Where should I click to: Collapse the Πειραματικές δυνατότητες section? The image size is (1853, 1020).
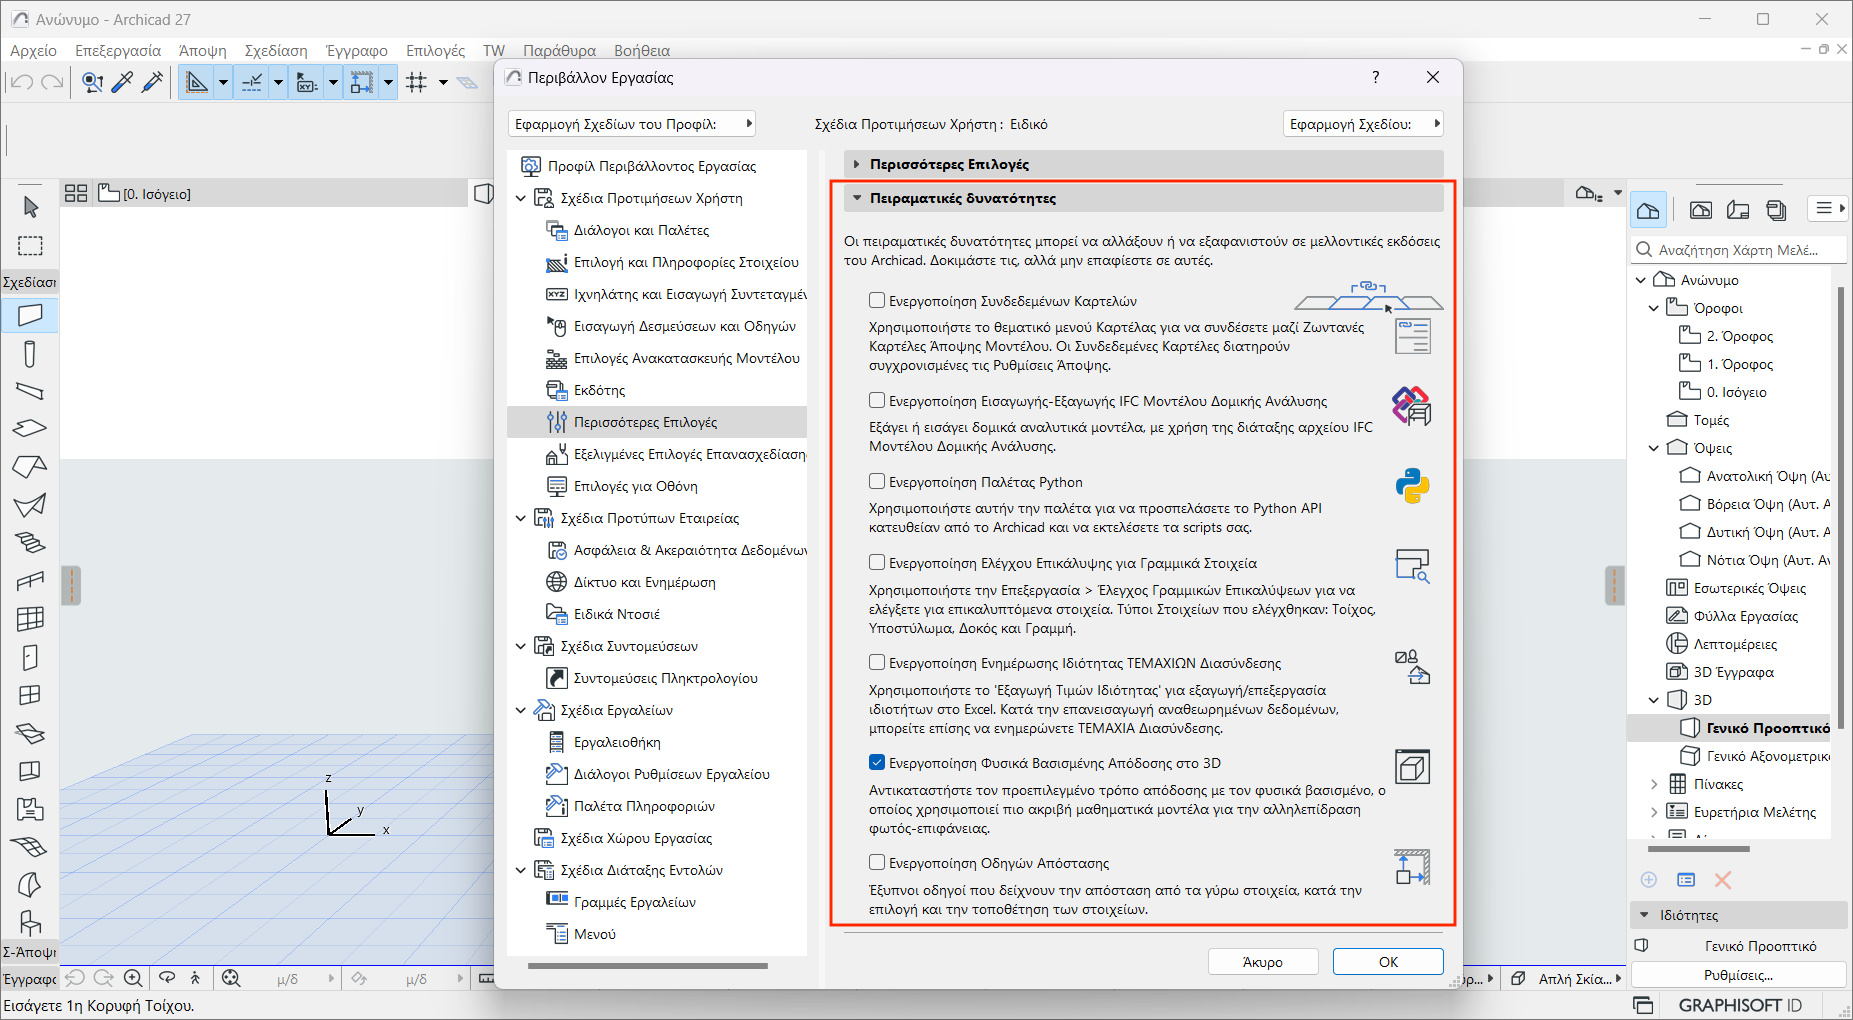point(1144,198)
